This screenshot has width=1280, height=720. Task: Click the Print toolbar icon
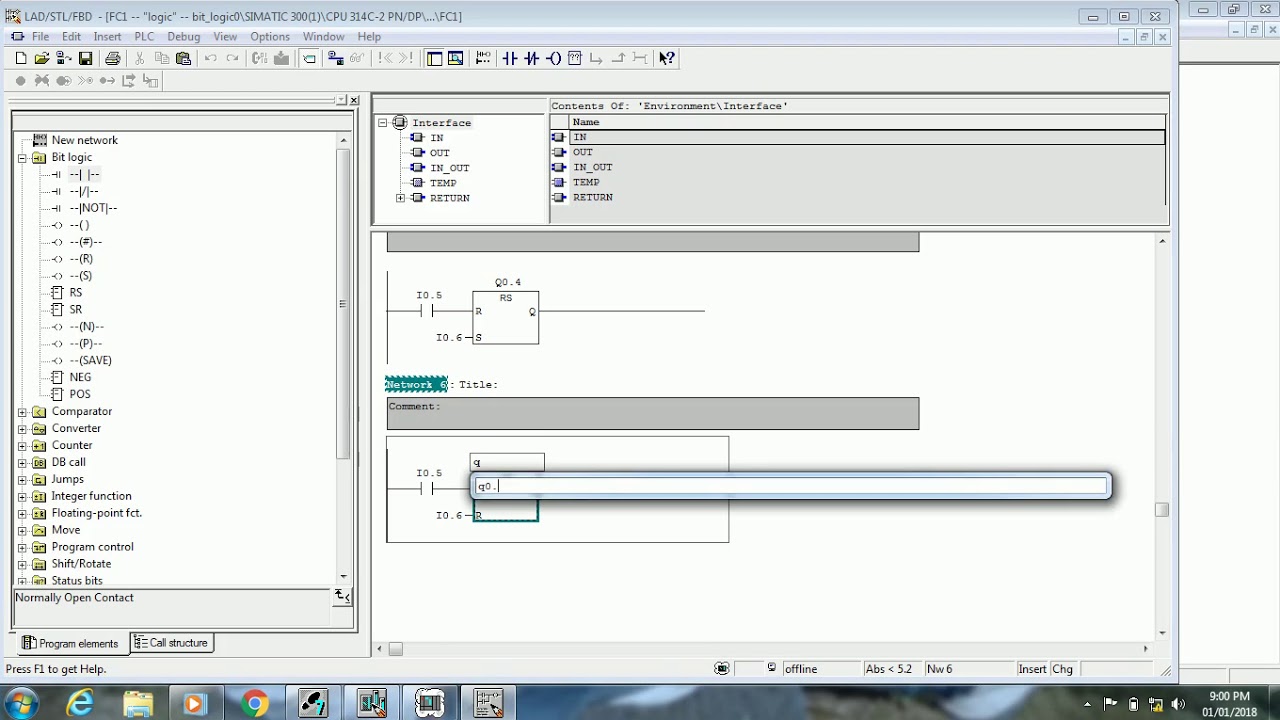point(112,58)
